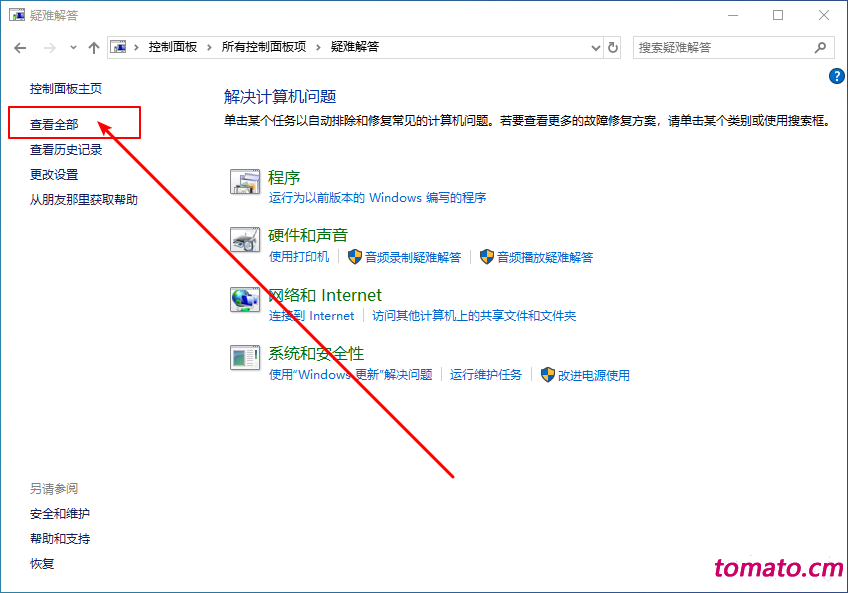
Task: Select 疑难解答 in the breadcrumb
Action: point(355,47)
